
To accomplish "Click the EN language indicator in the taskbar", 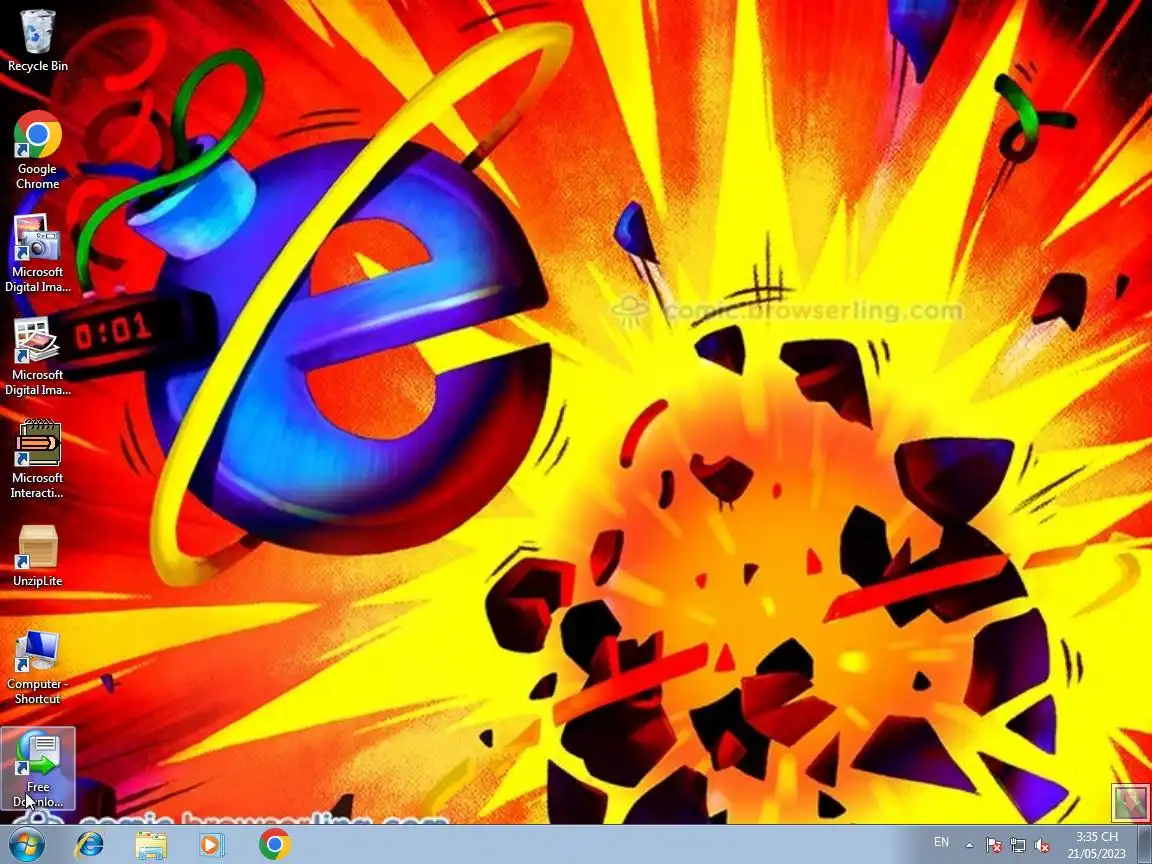I will (941, 842).
